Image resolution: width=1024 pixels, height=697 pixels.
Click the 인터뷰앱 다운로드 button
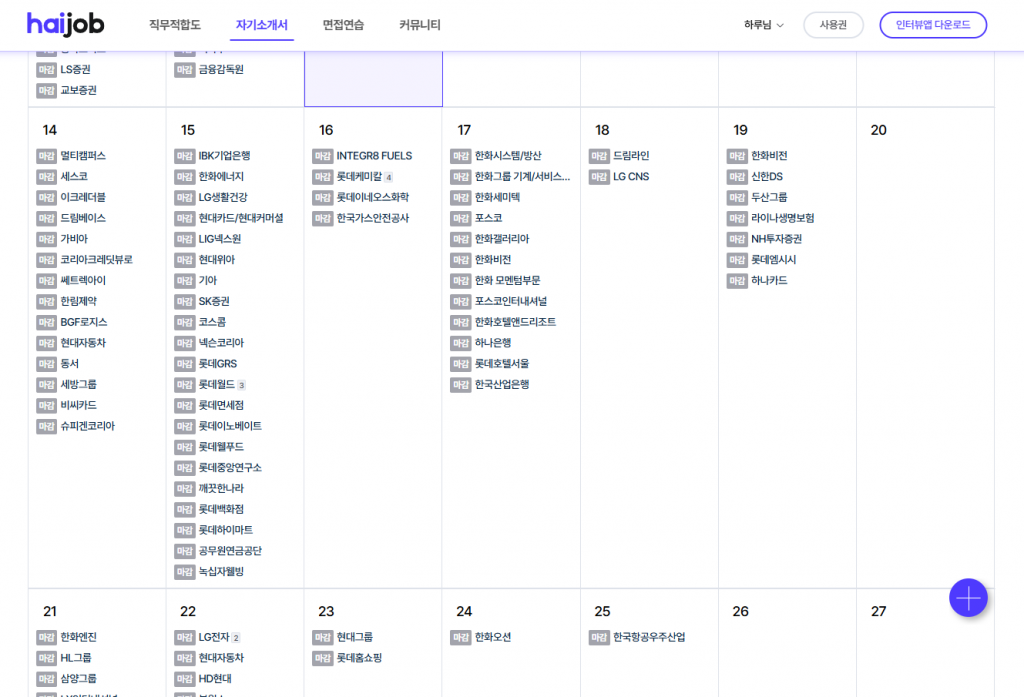933,25
